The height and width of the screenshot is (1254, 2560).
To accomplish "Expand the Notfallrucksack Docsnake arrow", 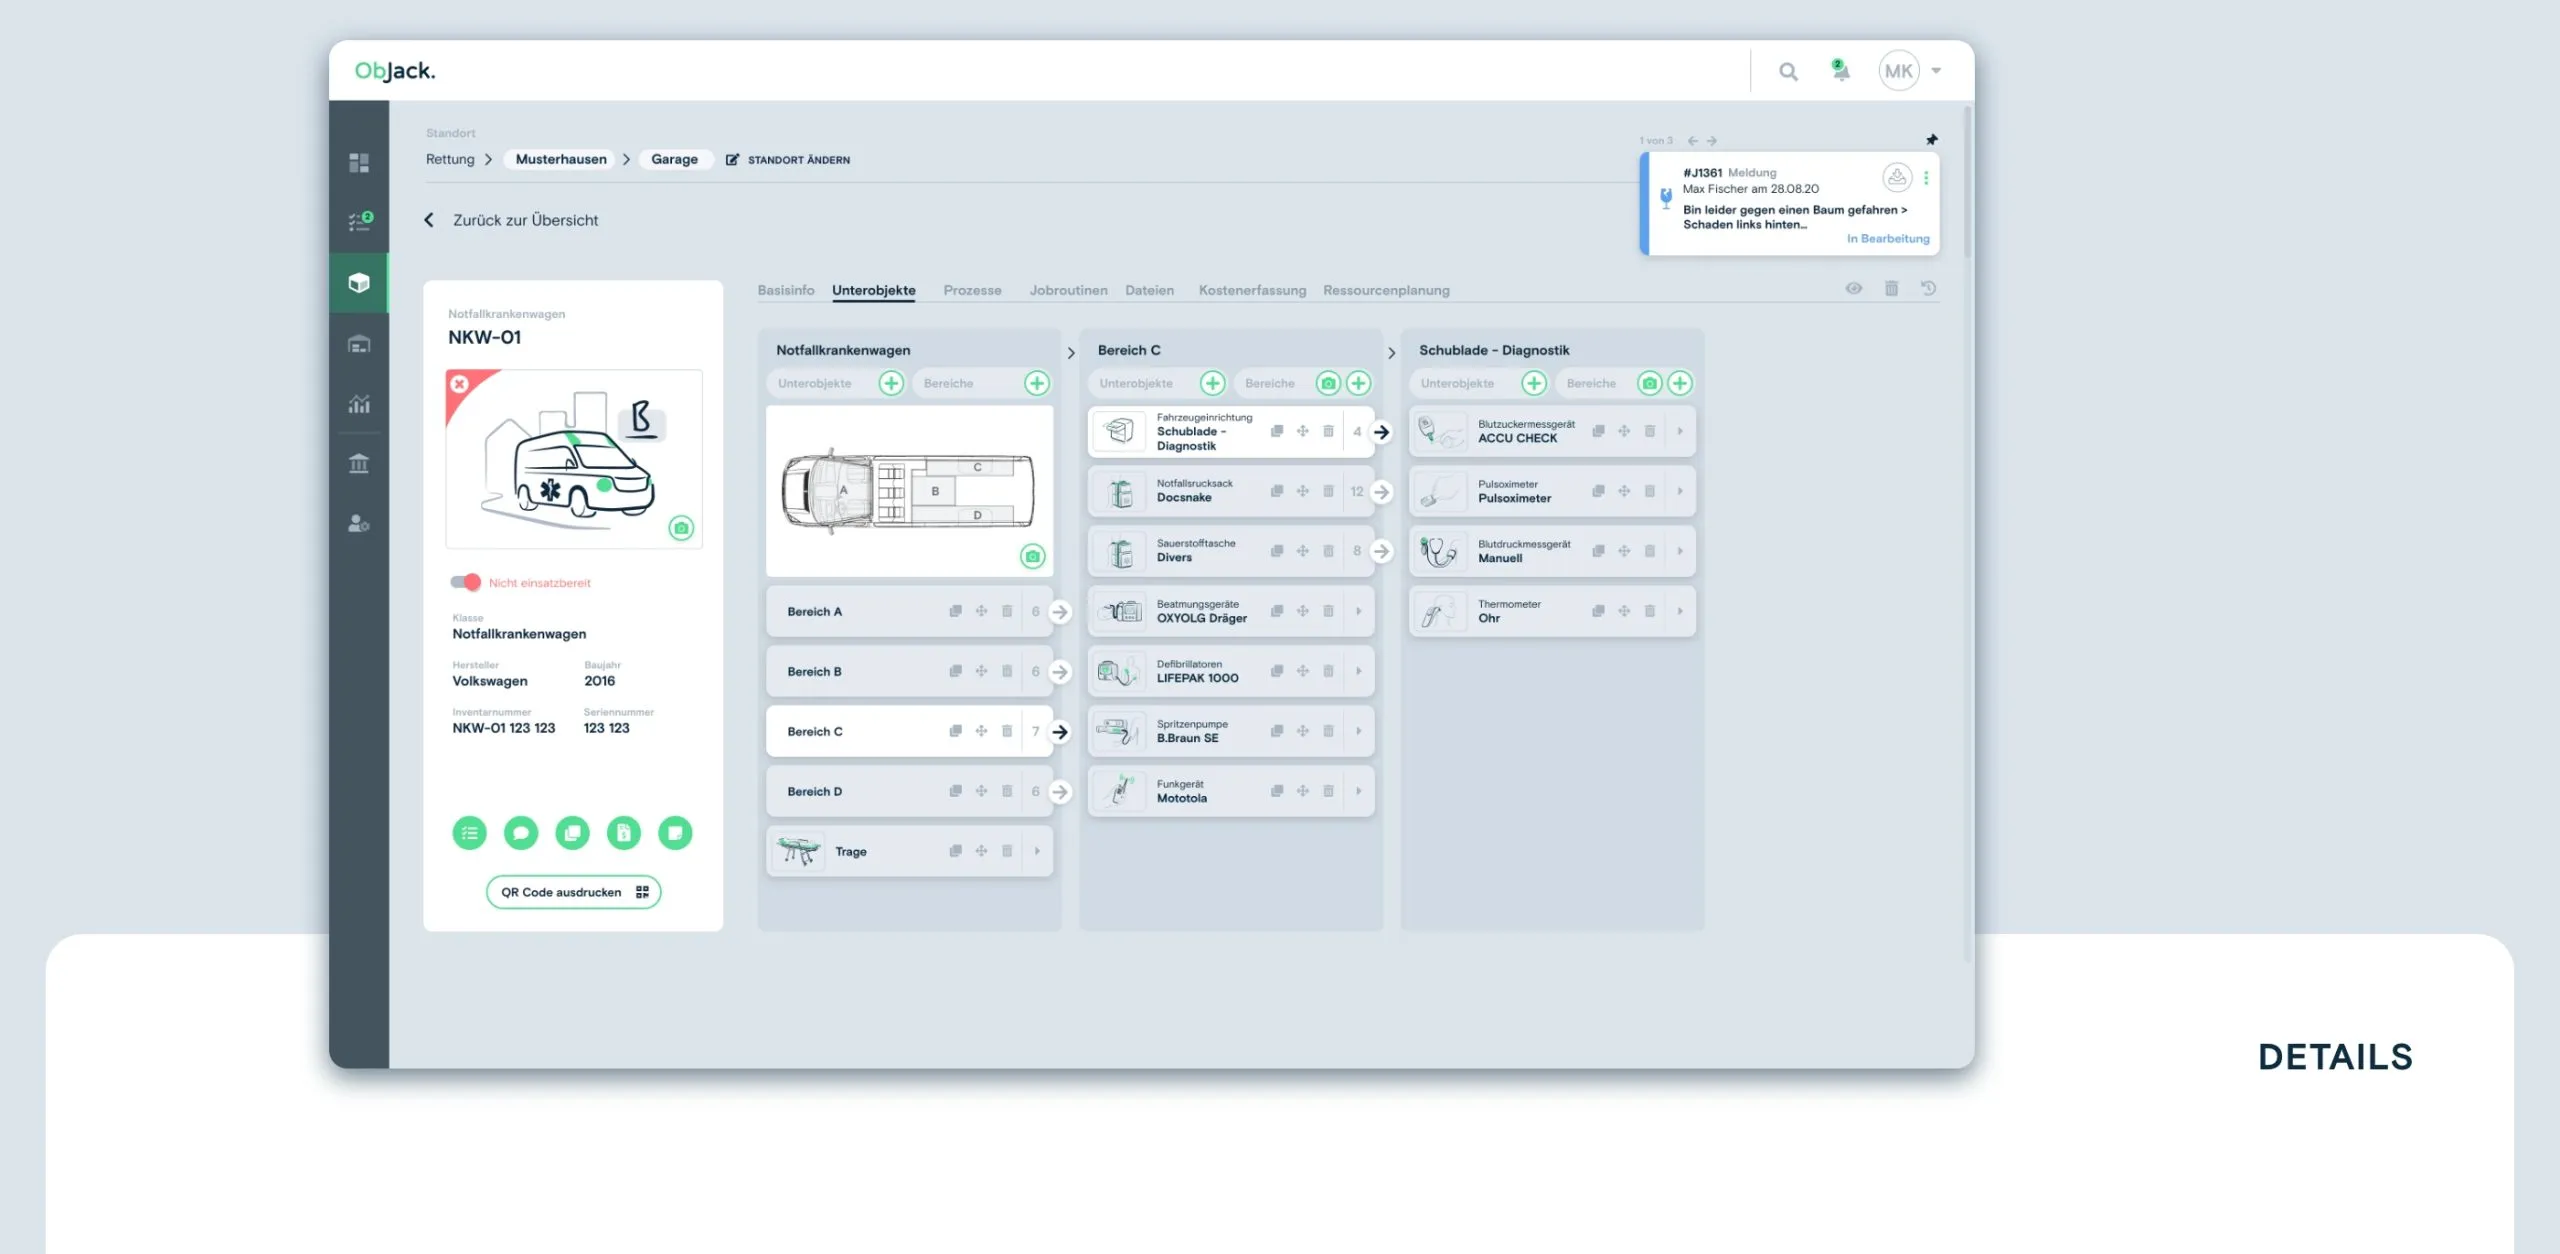I will [1381, 492].
